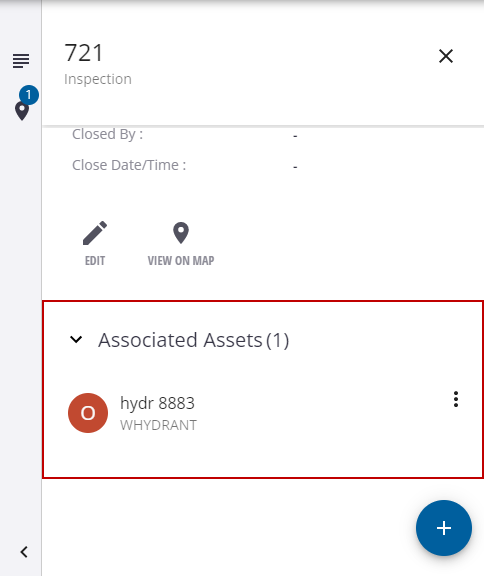Click the pencil Edit icon
The image size is (484, 576).
tap(95, 233)
